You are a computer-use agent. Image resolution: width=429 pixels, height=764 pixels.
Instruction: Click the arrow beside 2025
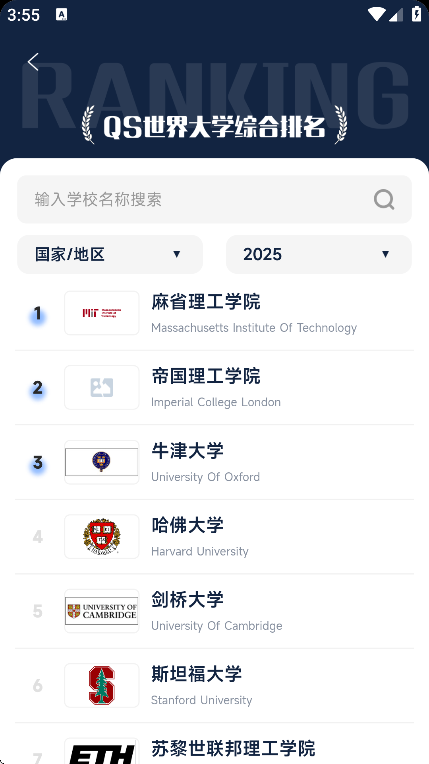[x=386, y=254]
